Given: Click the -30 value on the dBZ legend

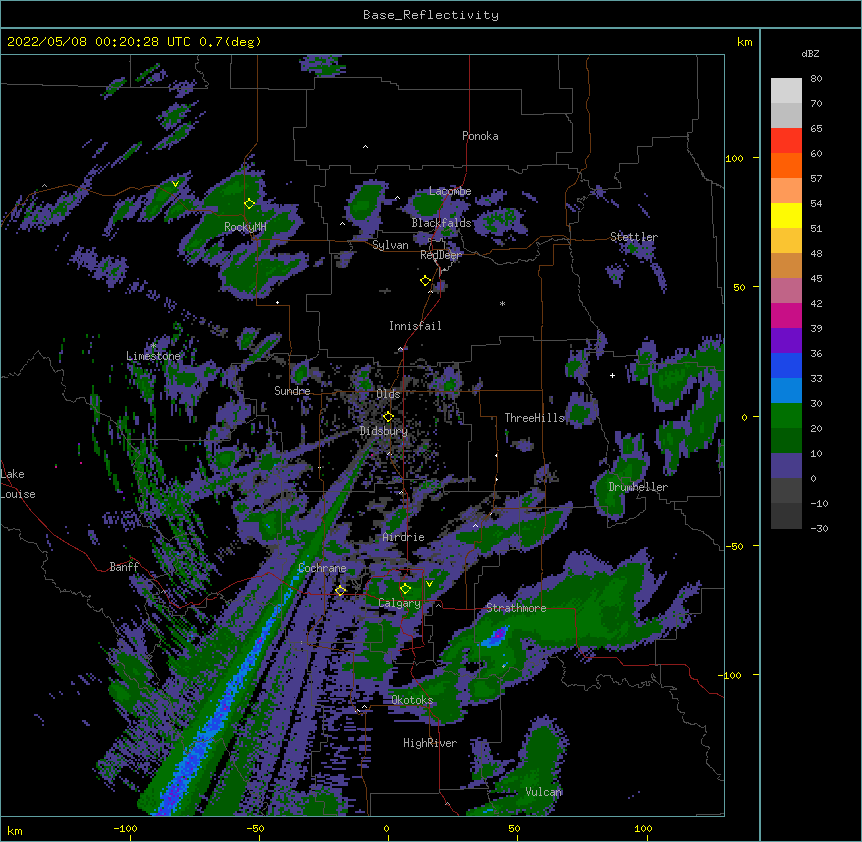Looking at the screenshot, I should tap(819, 529).
